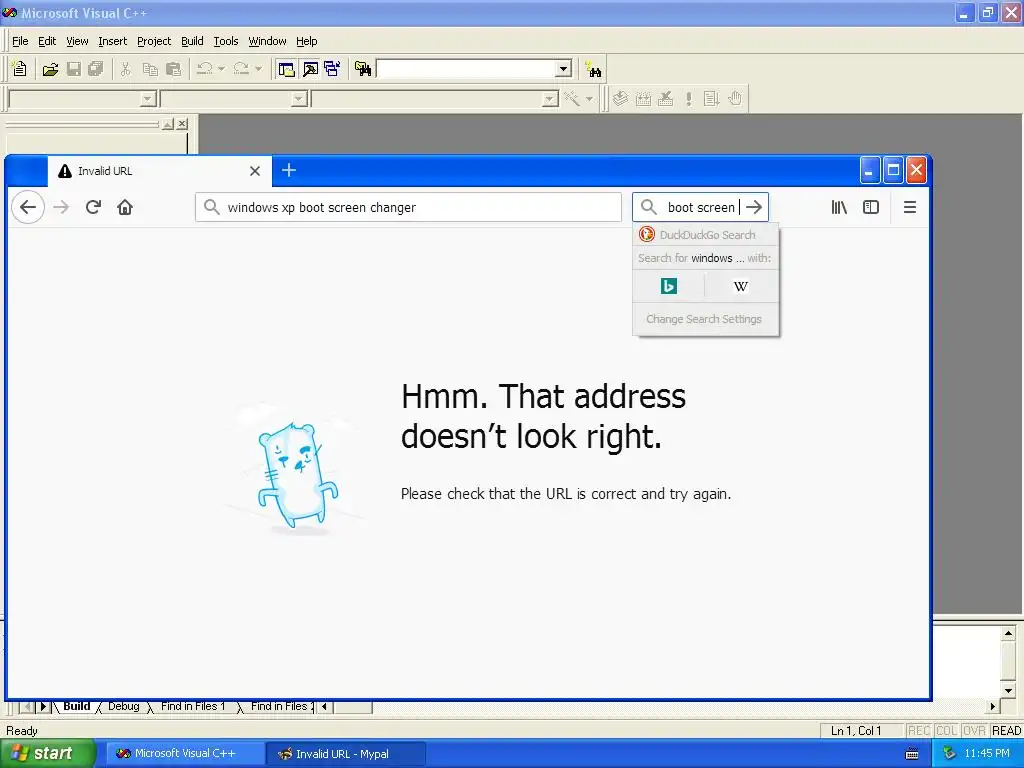Image resolution: width=1024 pixels, height=768 pixels.
Task: Close the Visual C++ workspace pane
Action: tap(182, 123)
